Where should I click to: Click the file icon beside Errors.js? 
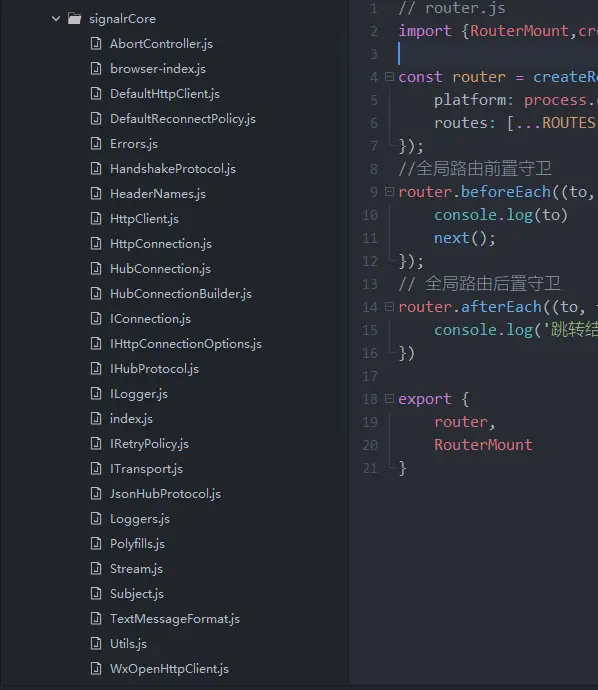coord(96,143)
